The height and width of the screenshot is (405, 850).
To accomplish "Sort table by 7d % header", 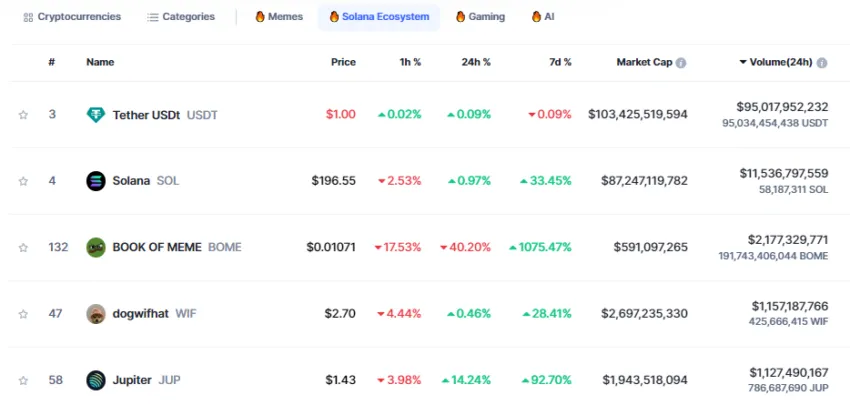I will click(558, 62).
